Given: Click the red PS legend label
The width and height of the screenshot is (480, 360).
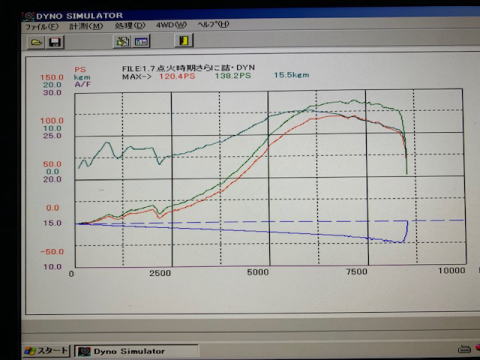Looking at the screenshot, I should coord(80,69).
